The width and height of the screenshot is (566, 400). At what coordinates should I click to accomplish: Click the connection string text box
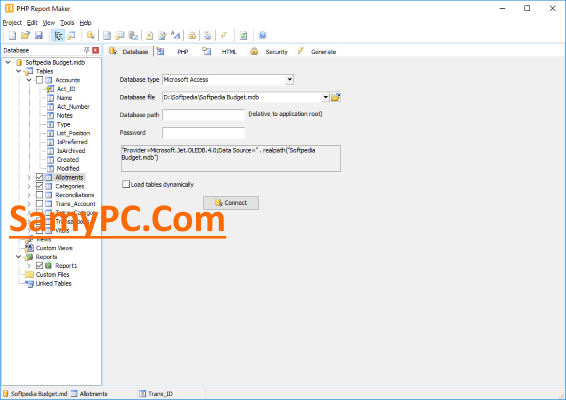(x=231, y=158)
